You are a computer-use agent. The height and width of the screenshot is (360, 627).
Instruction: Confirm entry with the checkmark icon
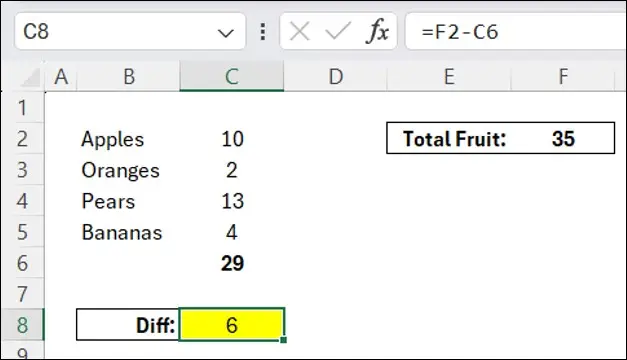point(338,31)
